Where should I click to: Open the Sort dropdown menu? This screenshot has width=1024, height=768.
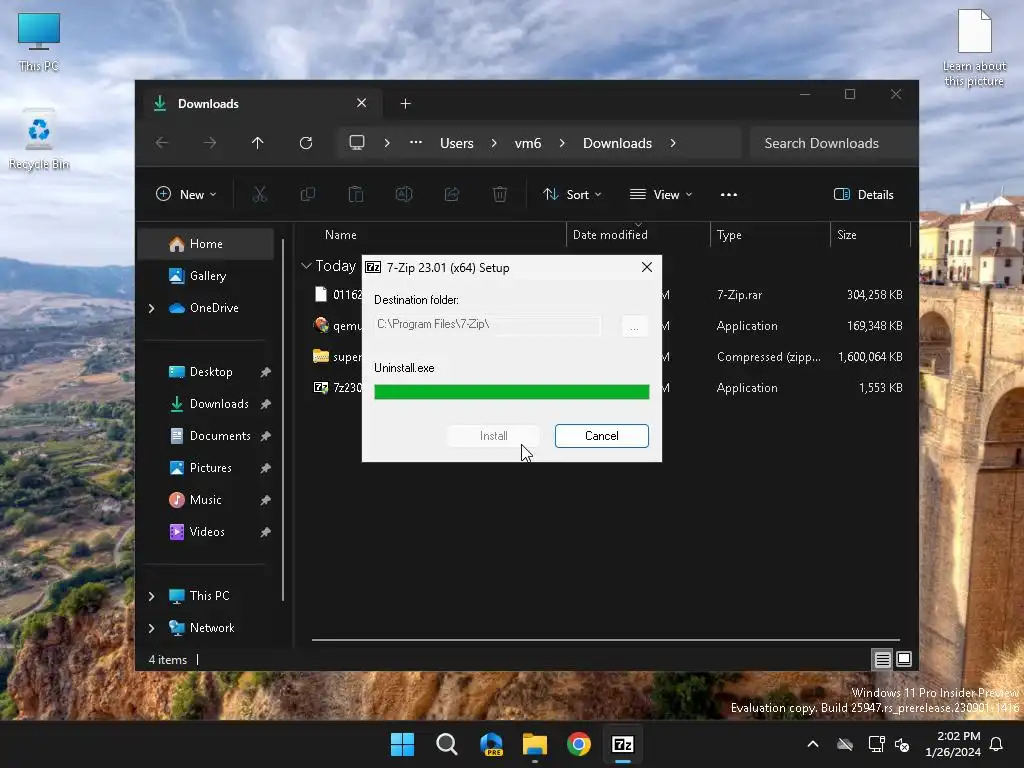pyautogui.click(x=572, y=195)
